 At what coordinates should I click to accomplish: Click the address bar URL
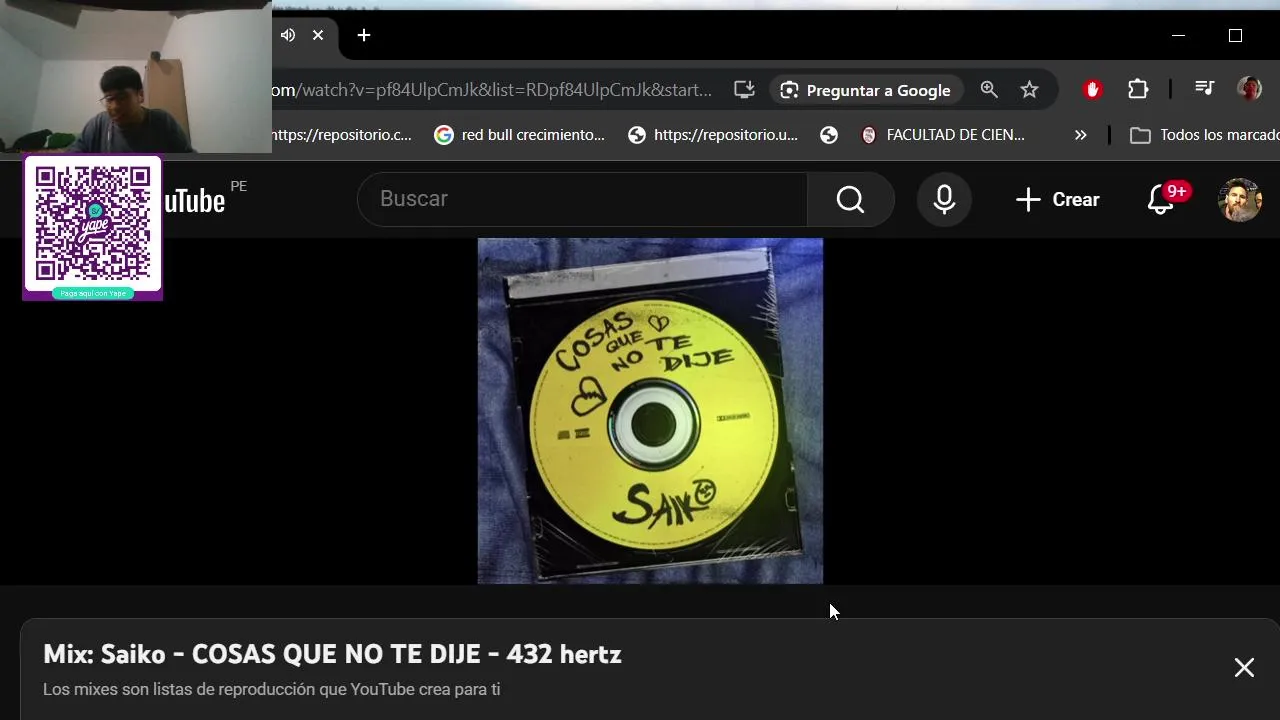492,90
